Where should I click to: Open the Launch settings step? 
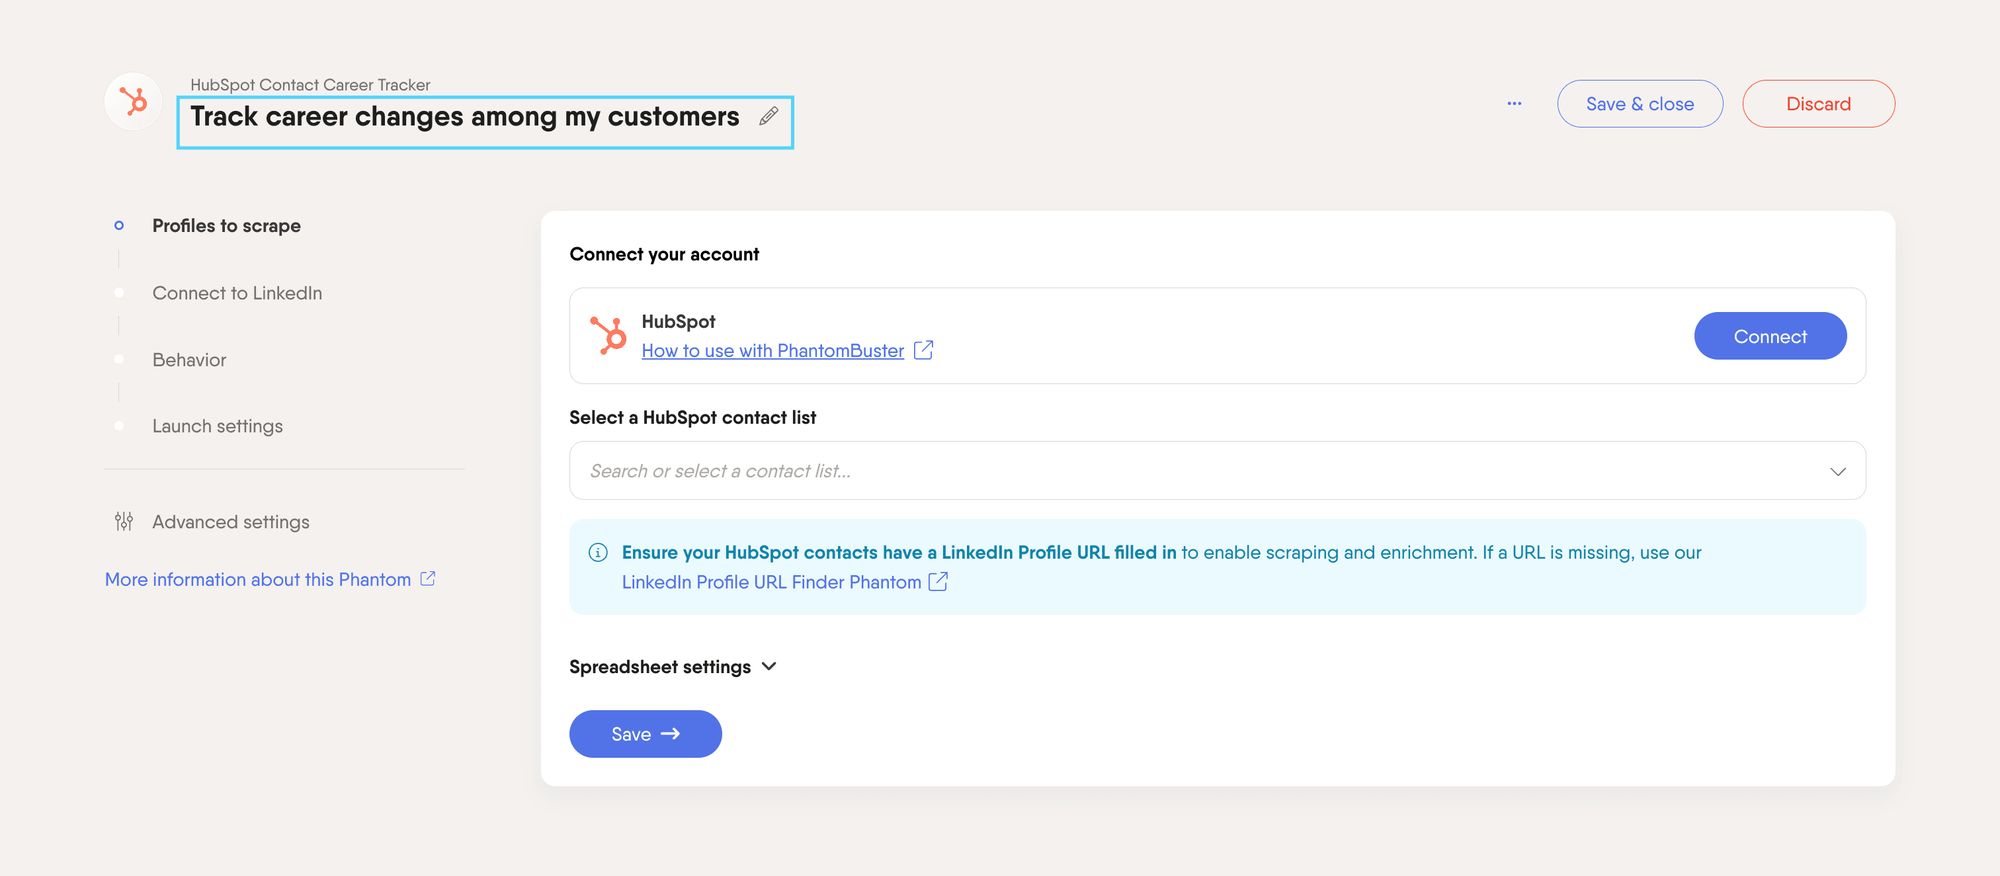[217, 426]
